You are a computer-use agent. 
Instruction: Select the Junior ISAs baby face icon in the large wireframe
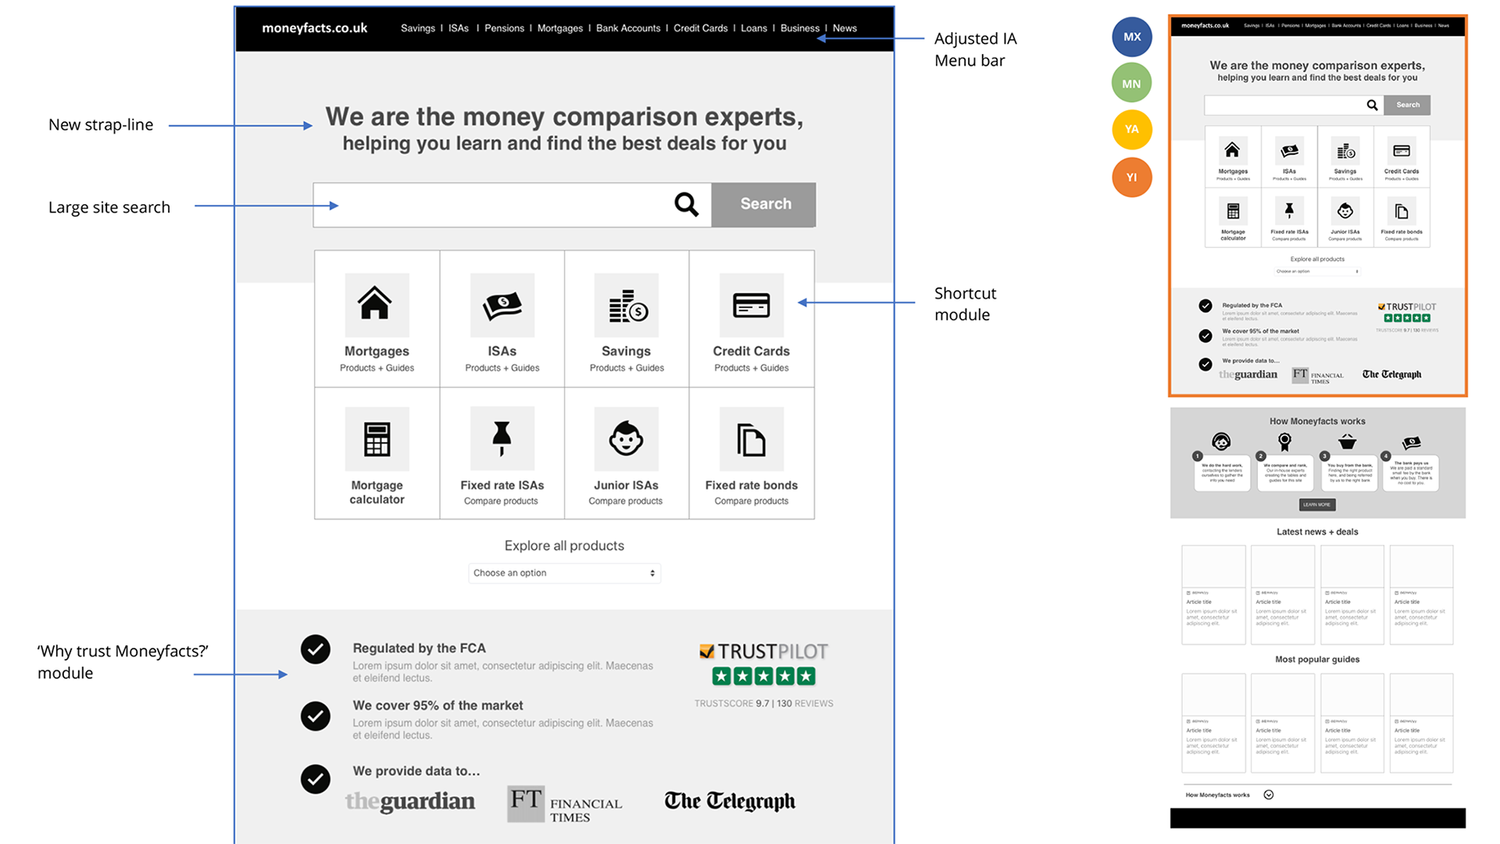627,439
